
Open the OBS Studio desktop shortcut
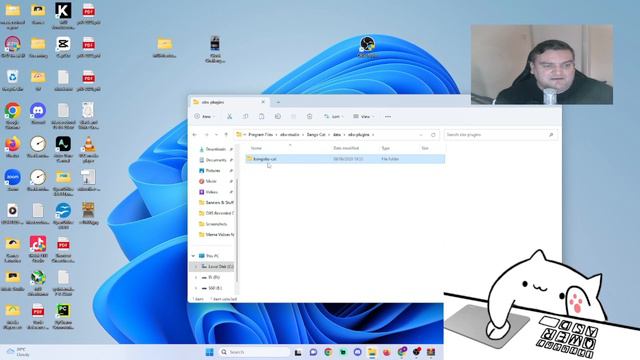pyautogui.click(x=367, y=47)
